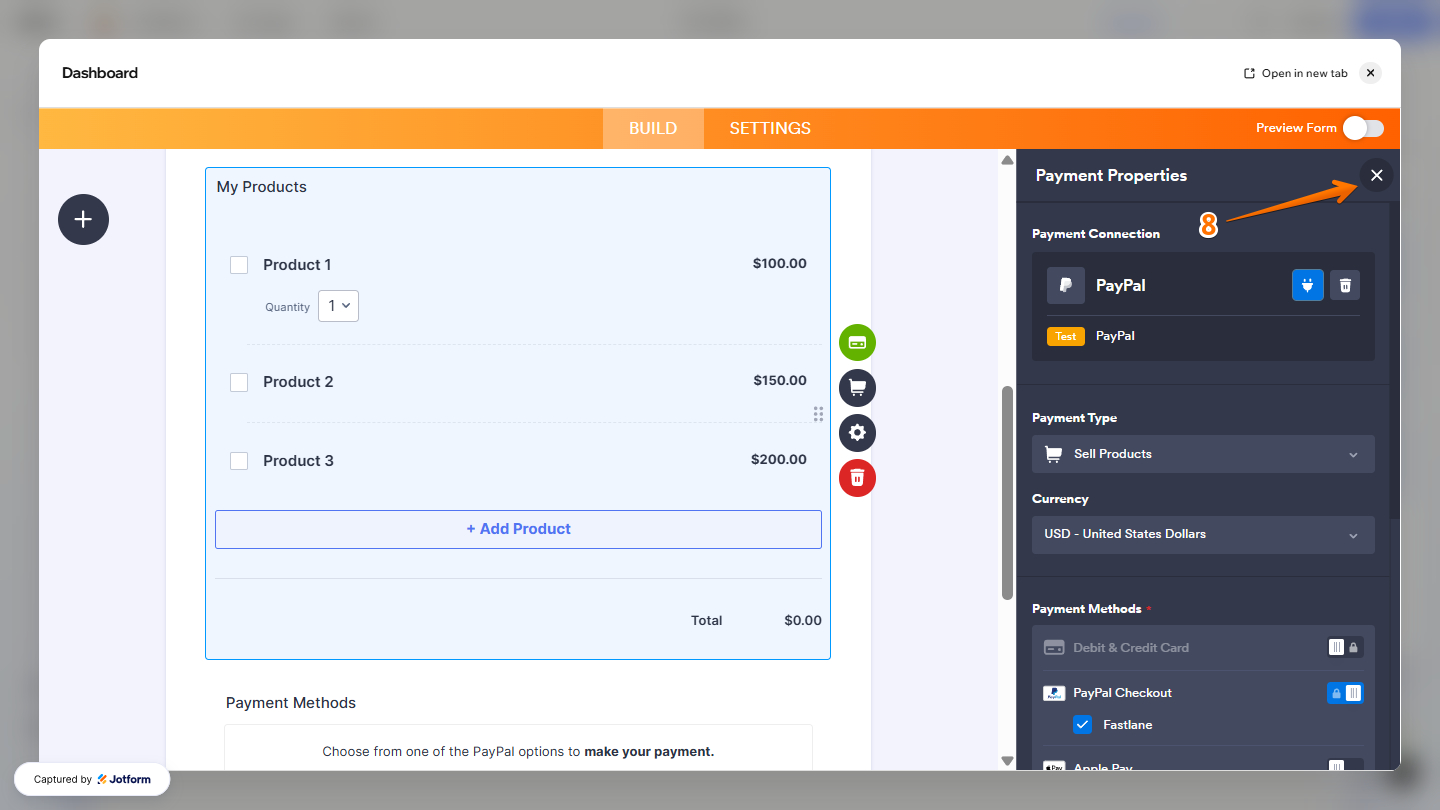Screen dimensions: 1440x810
Task: Open payment settings green card icon
Action: [857, 342]
